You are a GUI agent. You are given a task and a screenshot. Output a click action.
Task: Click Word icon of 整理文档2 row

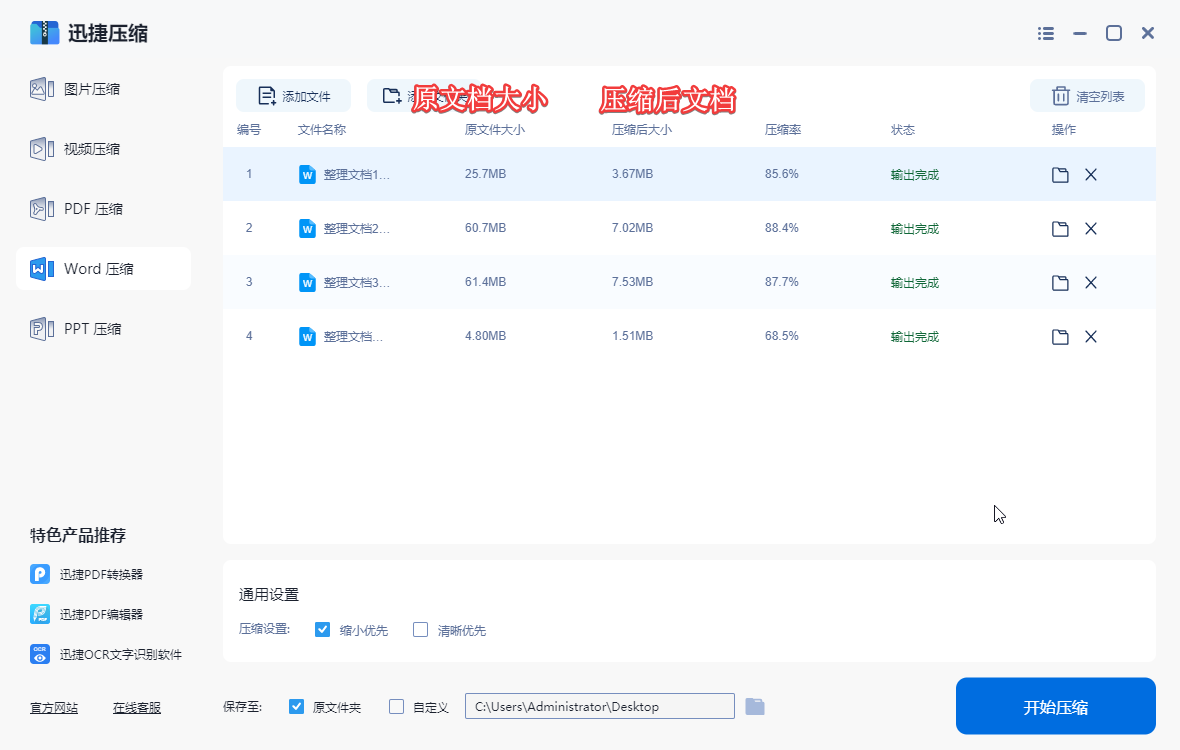[307, 229]
